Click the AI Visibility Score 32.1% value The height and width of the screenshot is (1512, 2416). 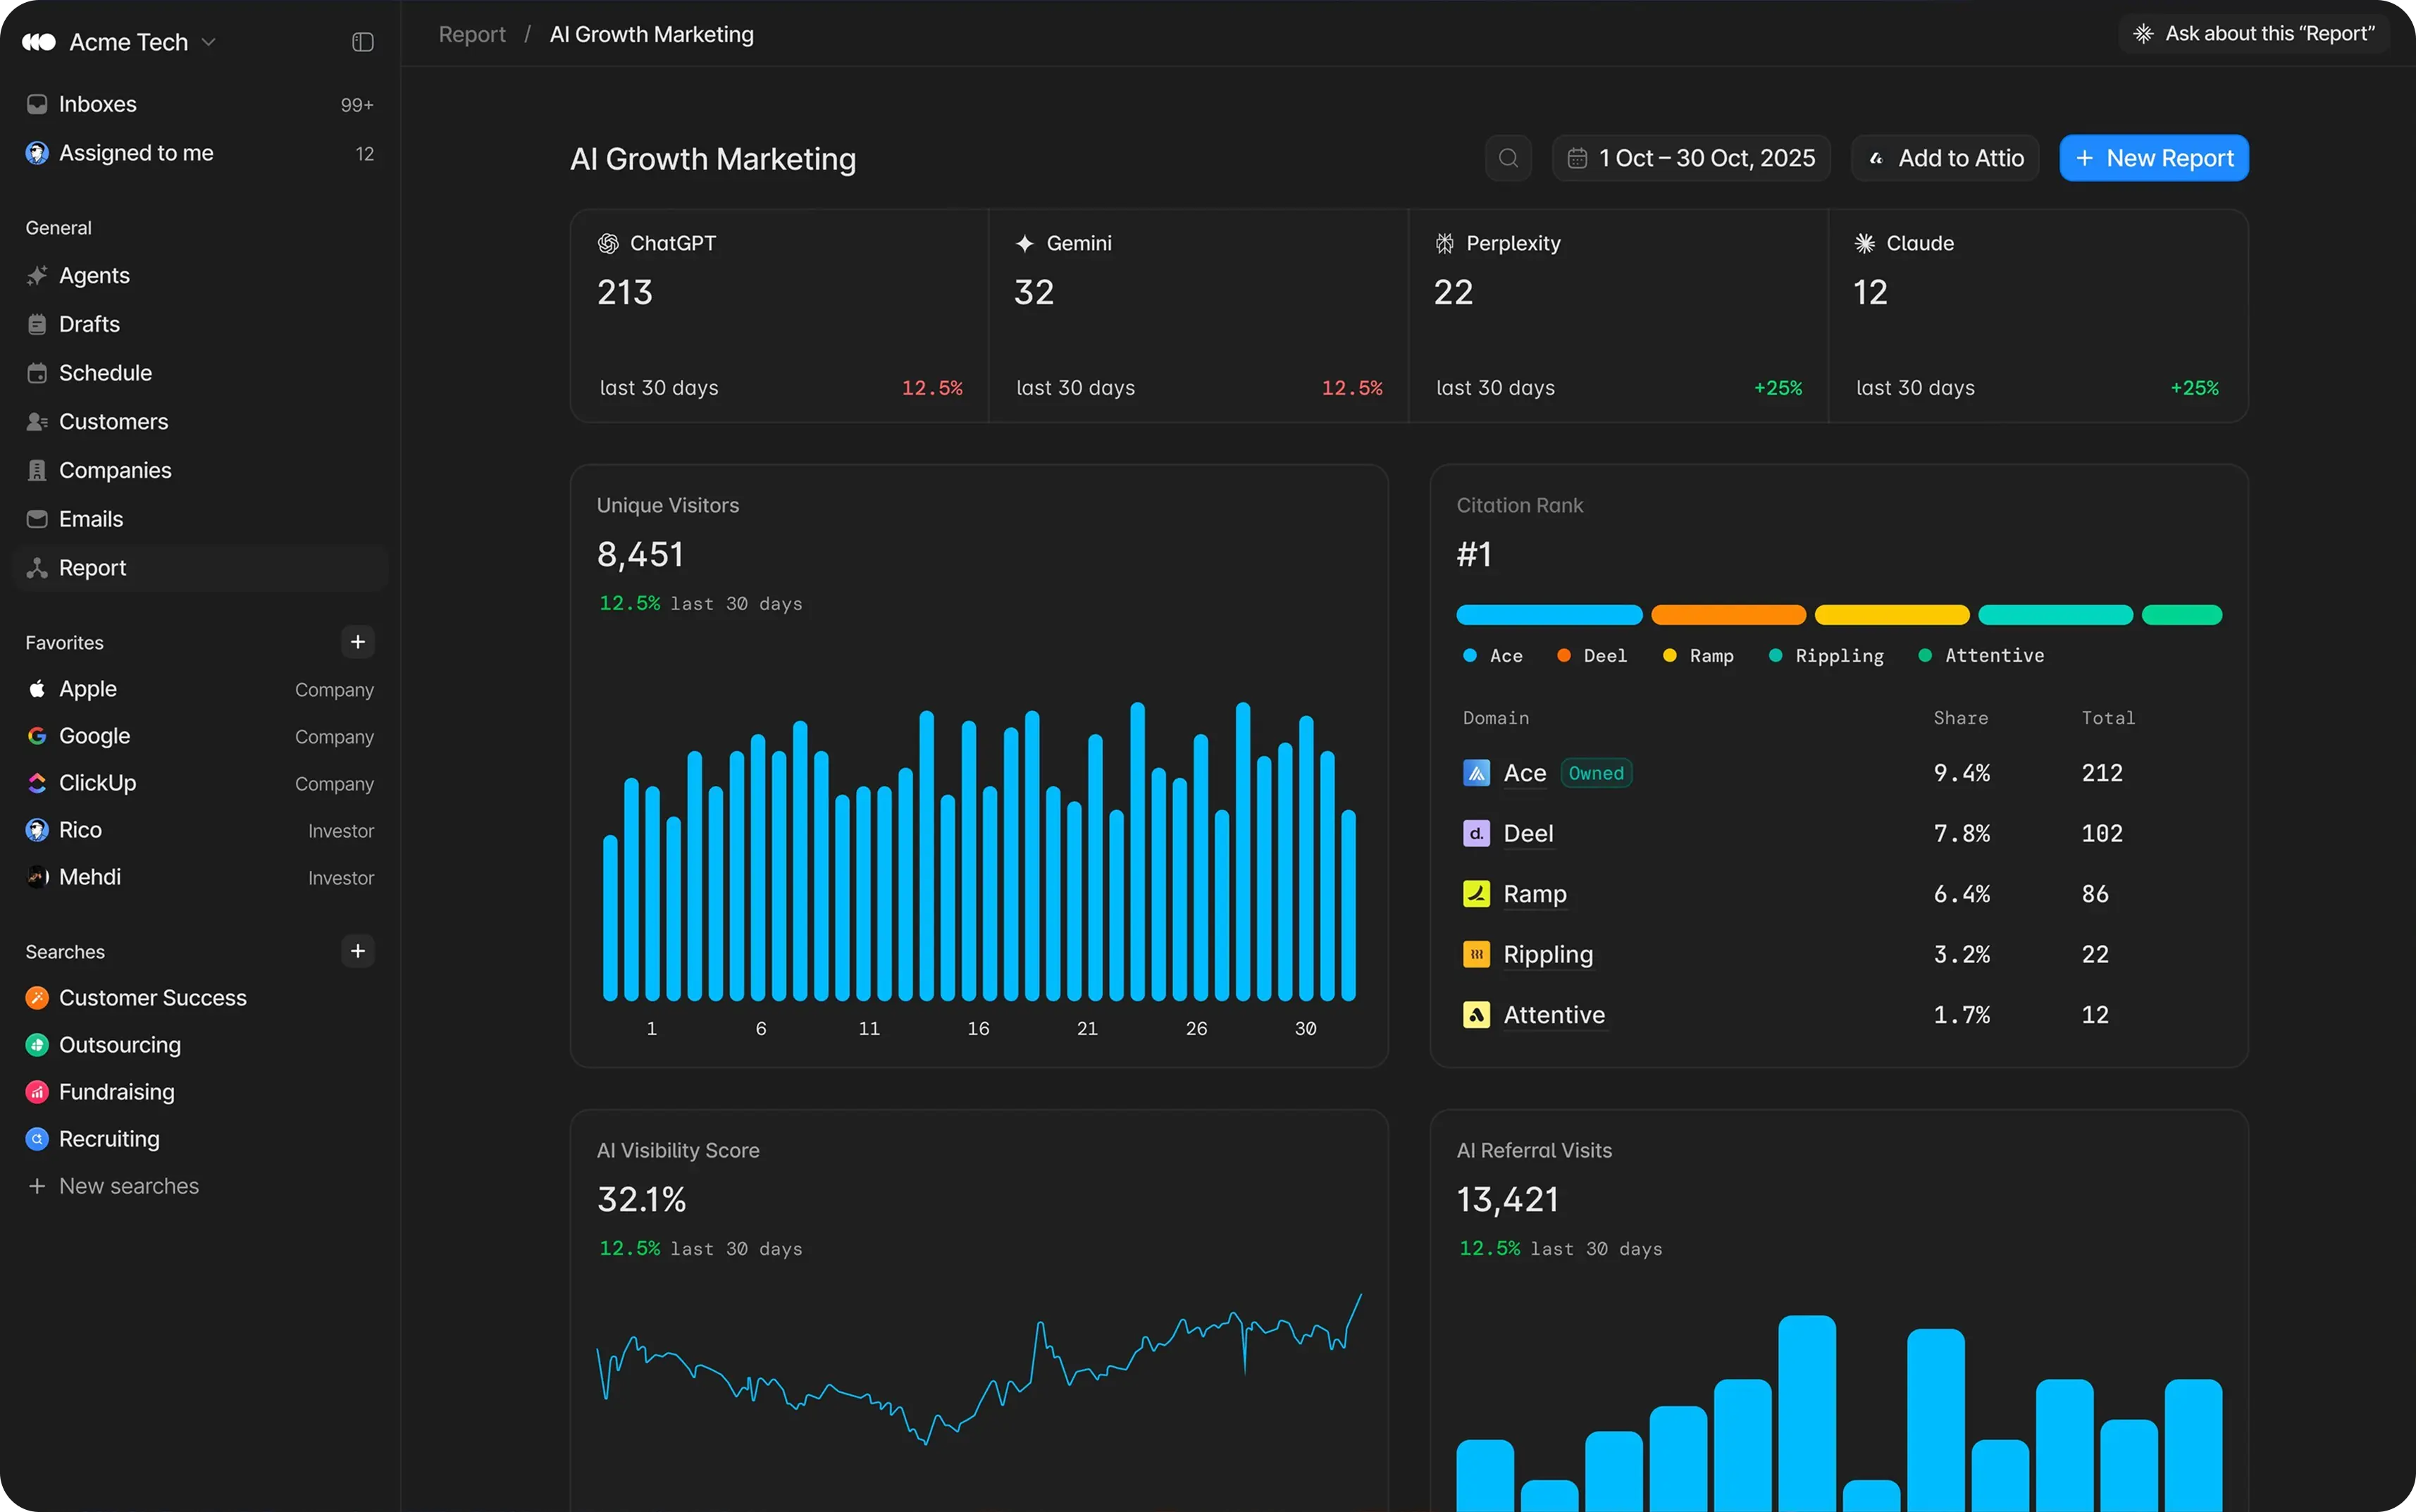[x=641, y=1199]
